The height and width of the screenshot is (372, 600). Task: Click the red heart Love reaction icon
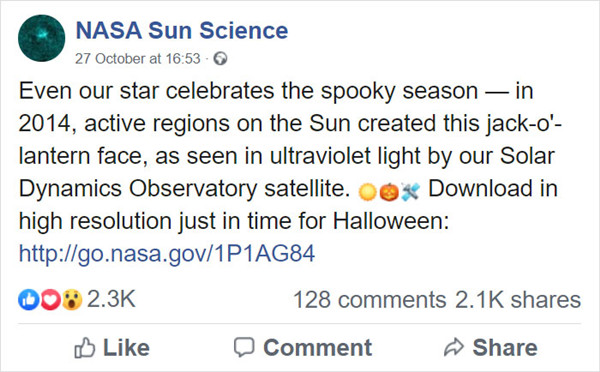(50, 300)
